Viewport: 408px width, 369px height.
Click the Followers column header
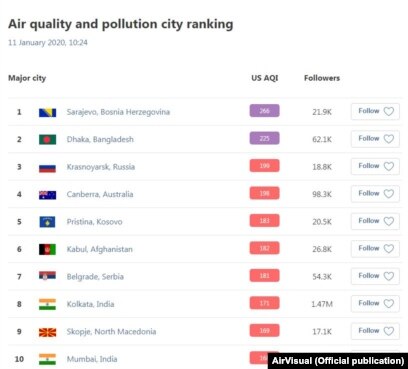point(322,78)
